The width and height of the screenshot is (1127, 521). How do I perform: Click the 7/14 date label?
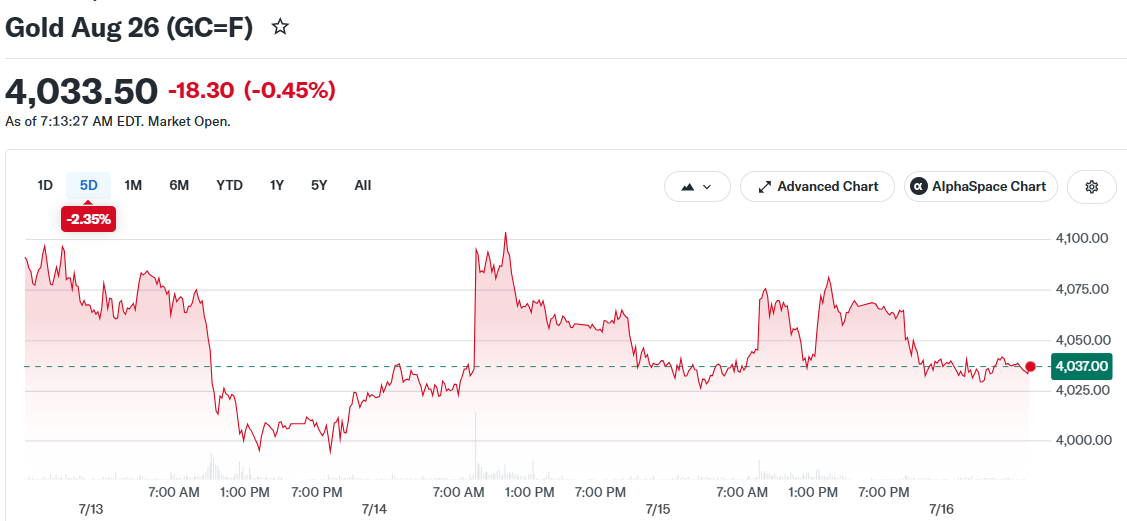(374, 510)
